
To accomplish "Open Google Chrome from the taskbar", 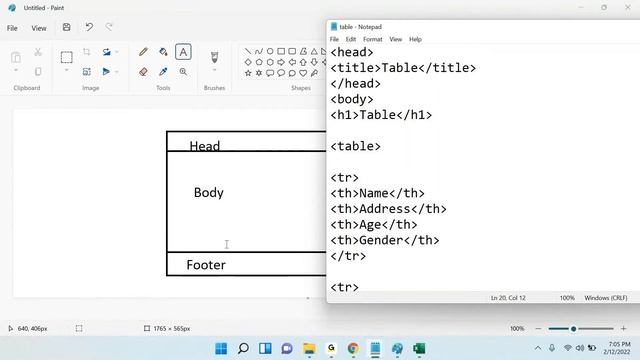I will [353, 349].
